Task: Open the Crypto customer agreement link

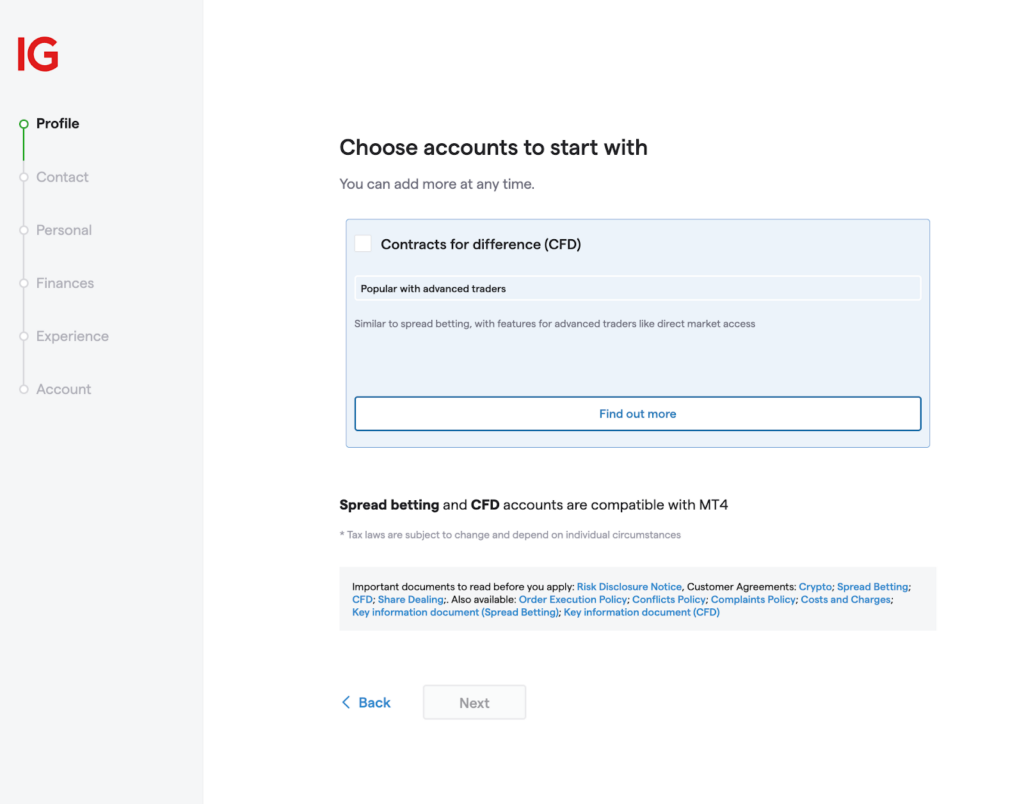Action: (815, 587)
